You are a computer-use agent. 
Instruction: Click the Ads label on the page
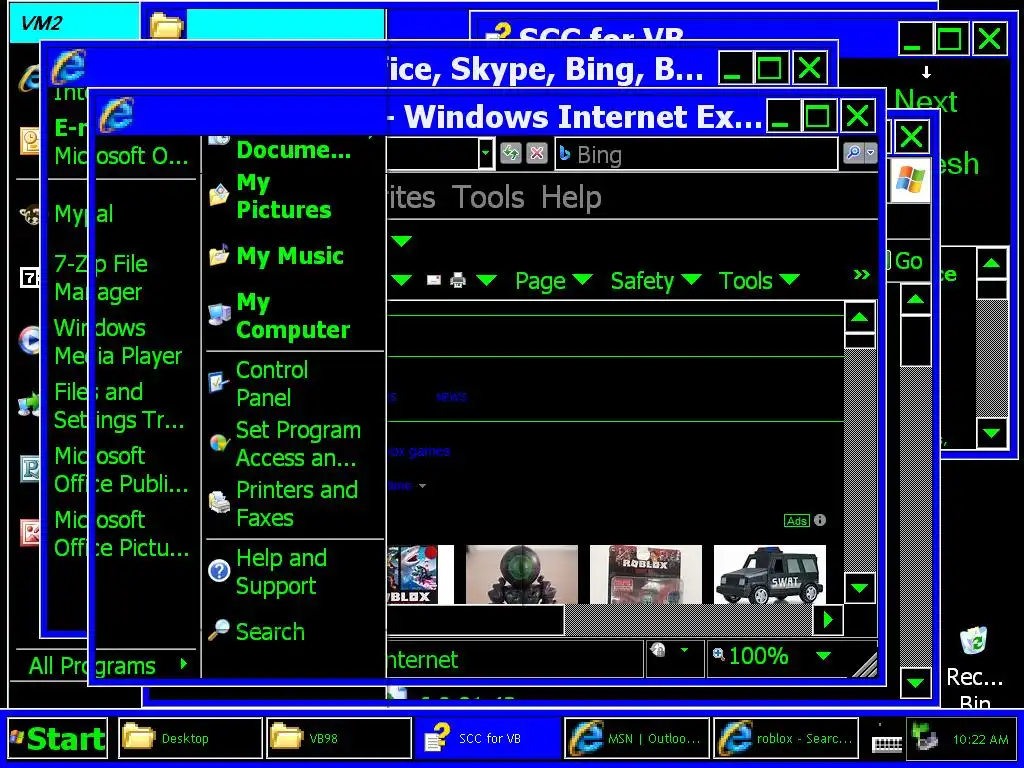[797, 520]
